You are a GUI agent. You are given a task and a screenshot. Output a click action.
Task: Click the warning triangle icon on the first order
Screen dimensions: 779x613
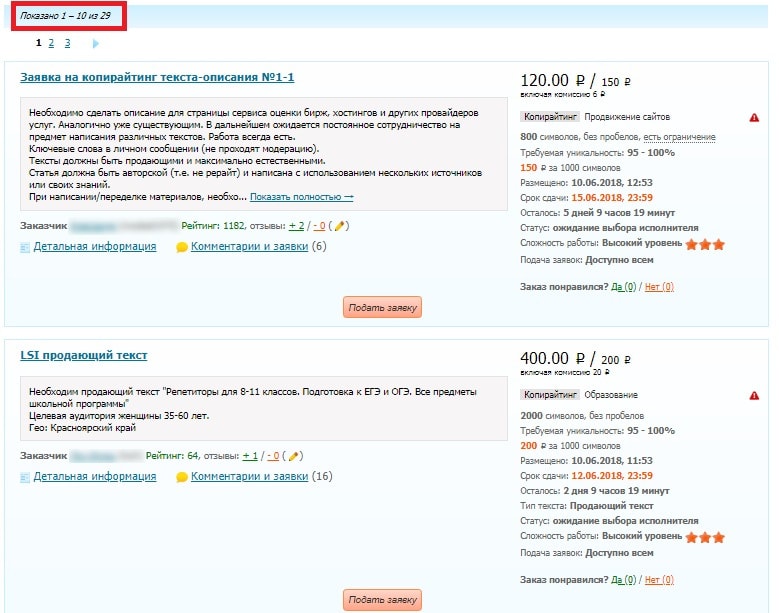click(754, 118)
